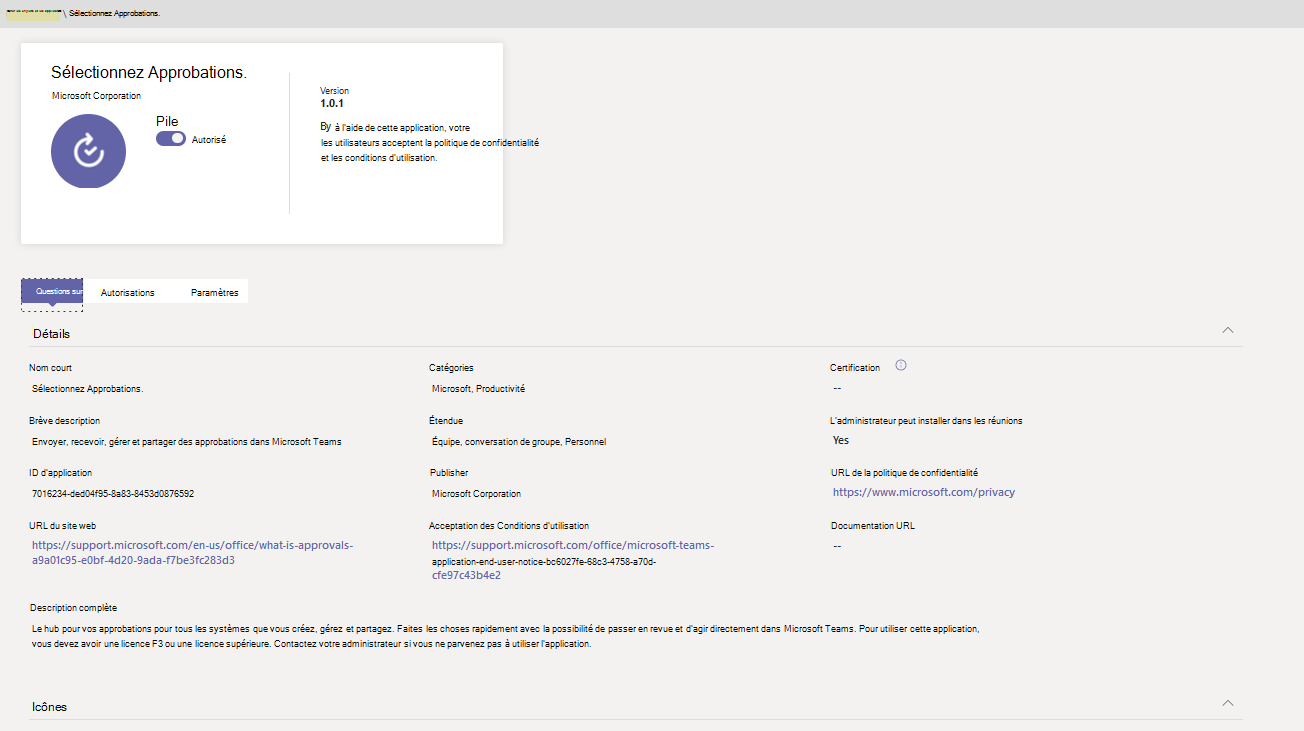The width and height of the screenshot is (1304, 731).
Task: Select the Questions sur tab
Action: pos(52,292)
